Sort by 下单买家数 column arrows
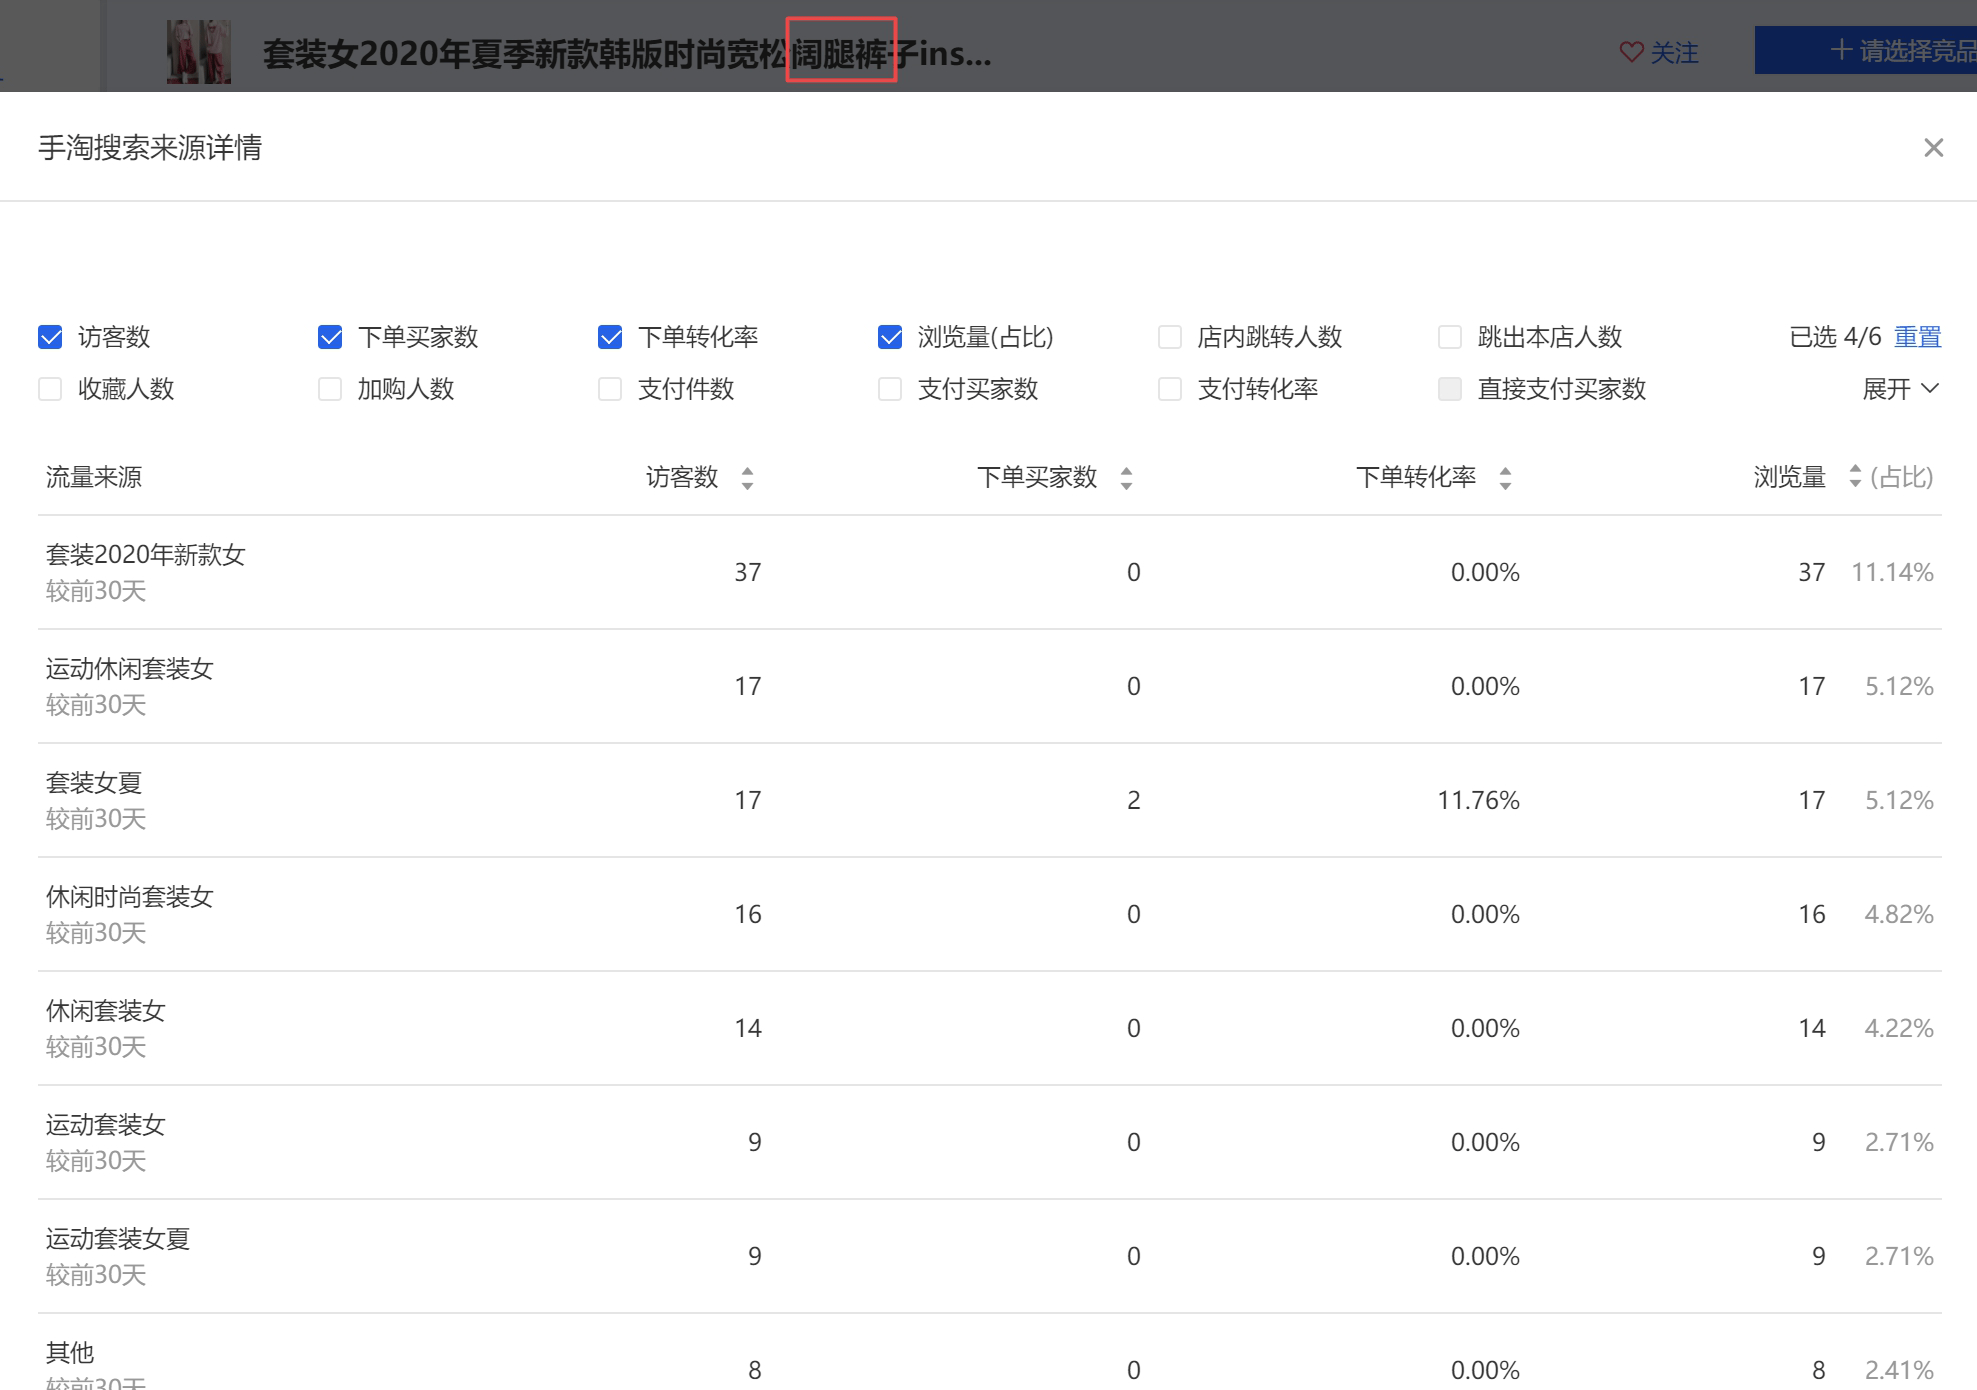Screen dimensions: 1977x1390 coord(1126,478)
